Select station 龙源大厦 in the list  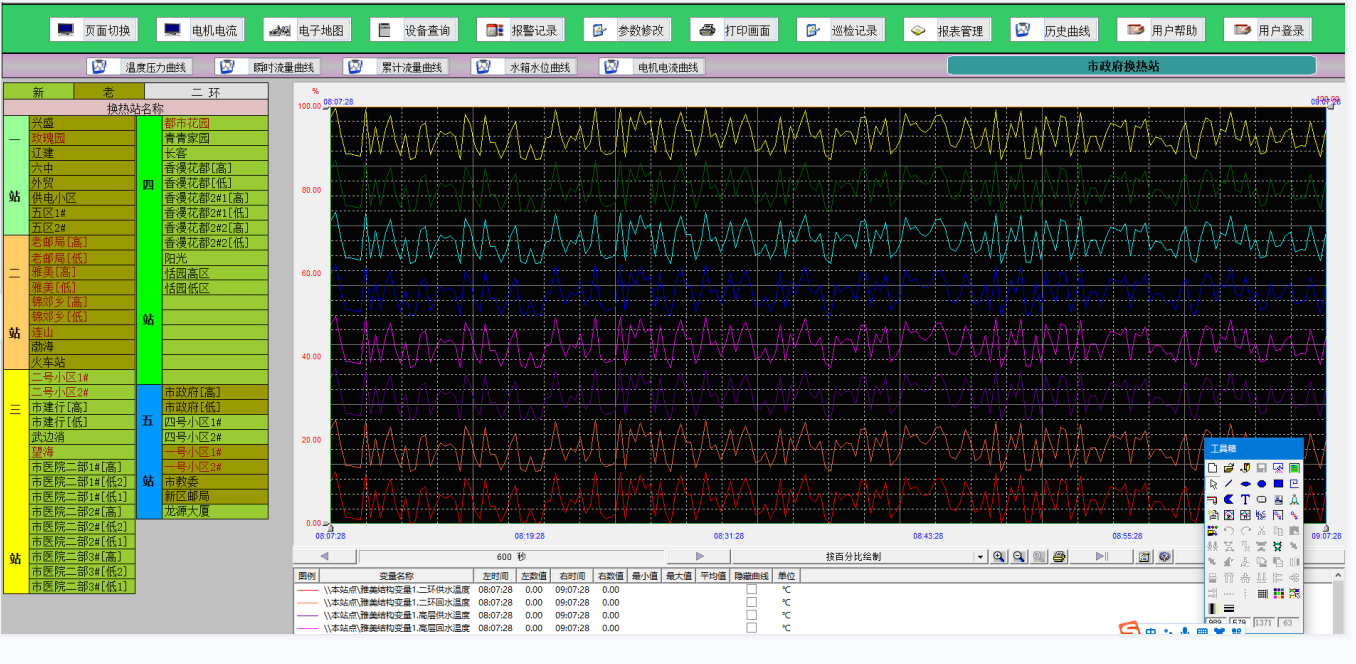tap(215, 511)
